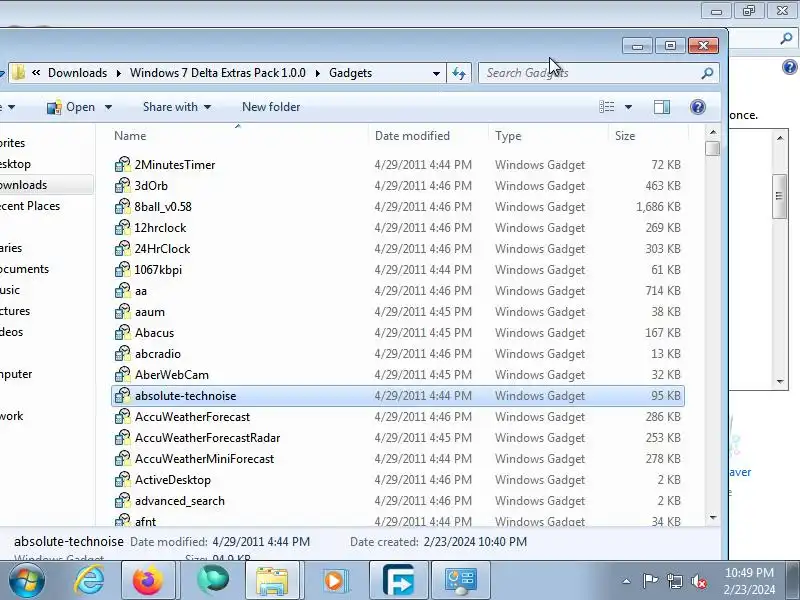Click the abcradio gadget file icon
Image resolution: width=800 pixels, height=600 pixels.
click(x=122, y=354)
